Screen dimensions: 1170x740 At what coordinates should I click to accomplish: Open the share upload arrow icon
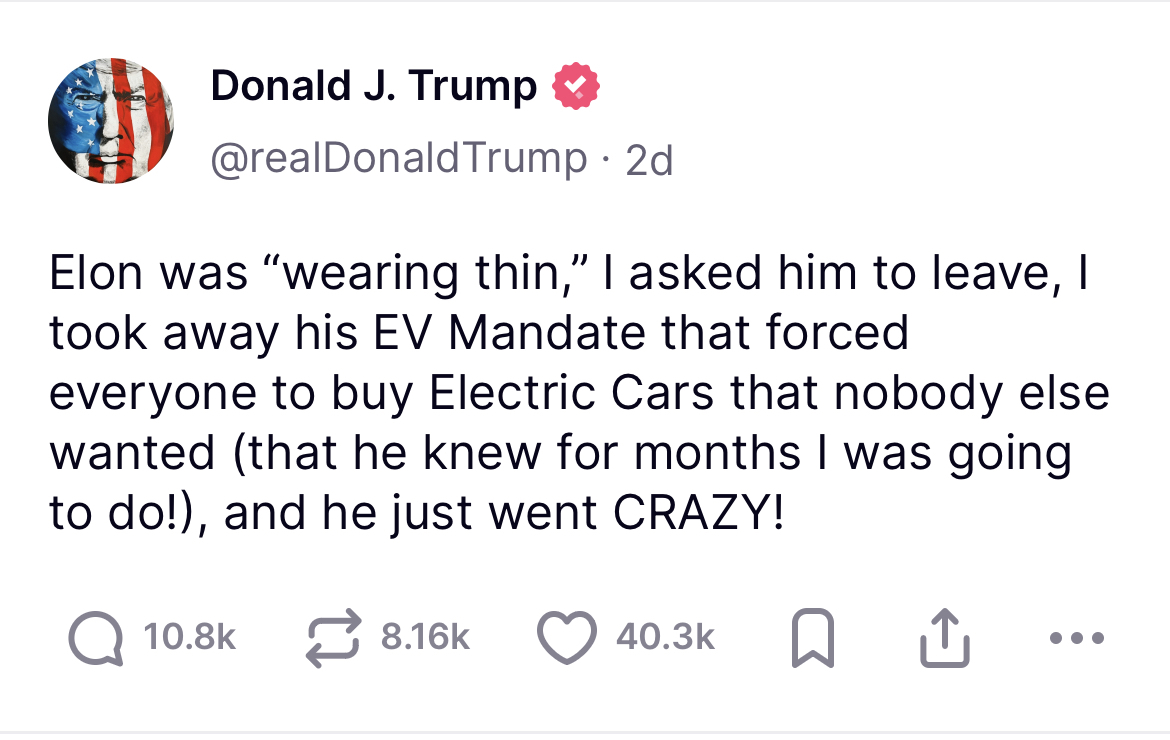pyautogui.click(x=945, y=638)
